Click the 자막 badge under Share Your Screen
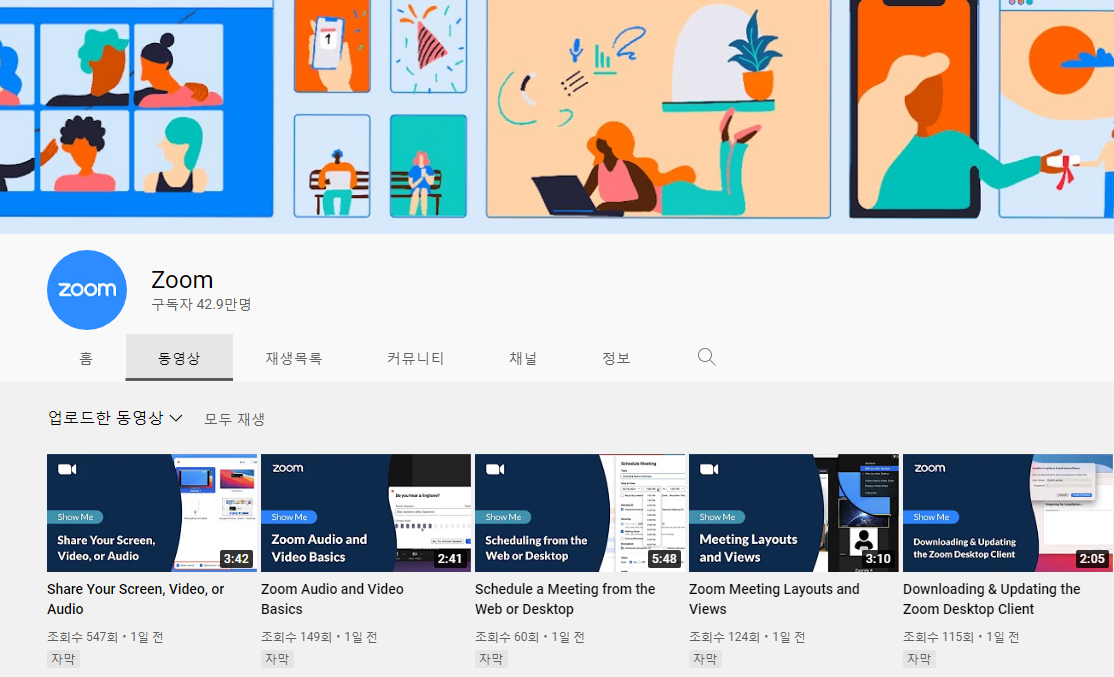The width and height of the screenshot is (1114, 677). click(63, 659)
